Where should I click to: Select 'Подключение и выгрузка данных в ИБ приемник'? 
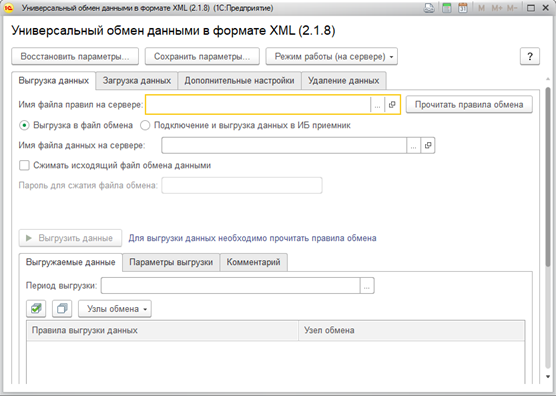coord(145,125)
